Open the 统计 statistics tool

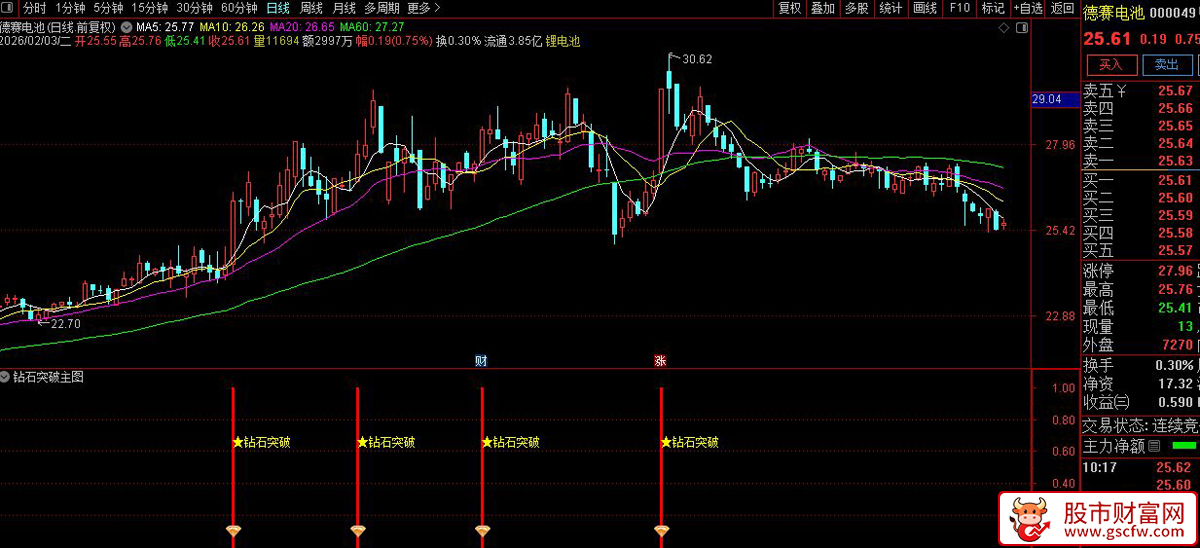click(x=890, y=8)
